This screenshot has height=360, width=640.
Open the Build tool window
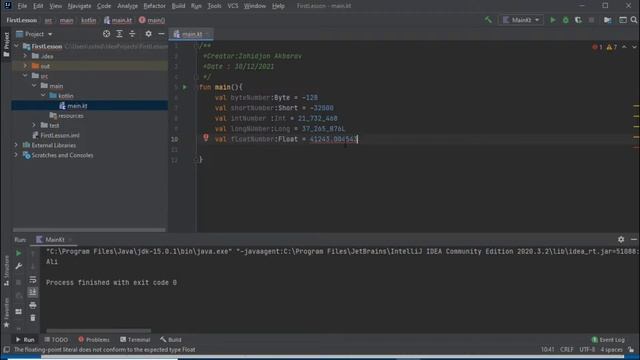point(171,340)
